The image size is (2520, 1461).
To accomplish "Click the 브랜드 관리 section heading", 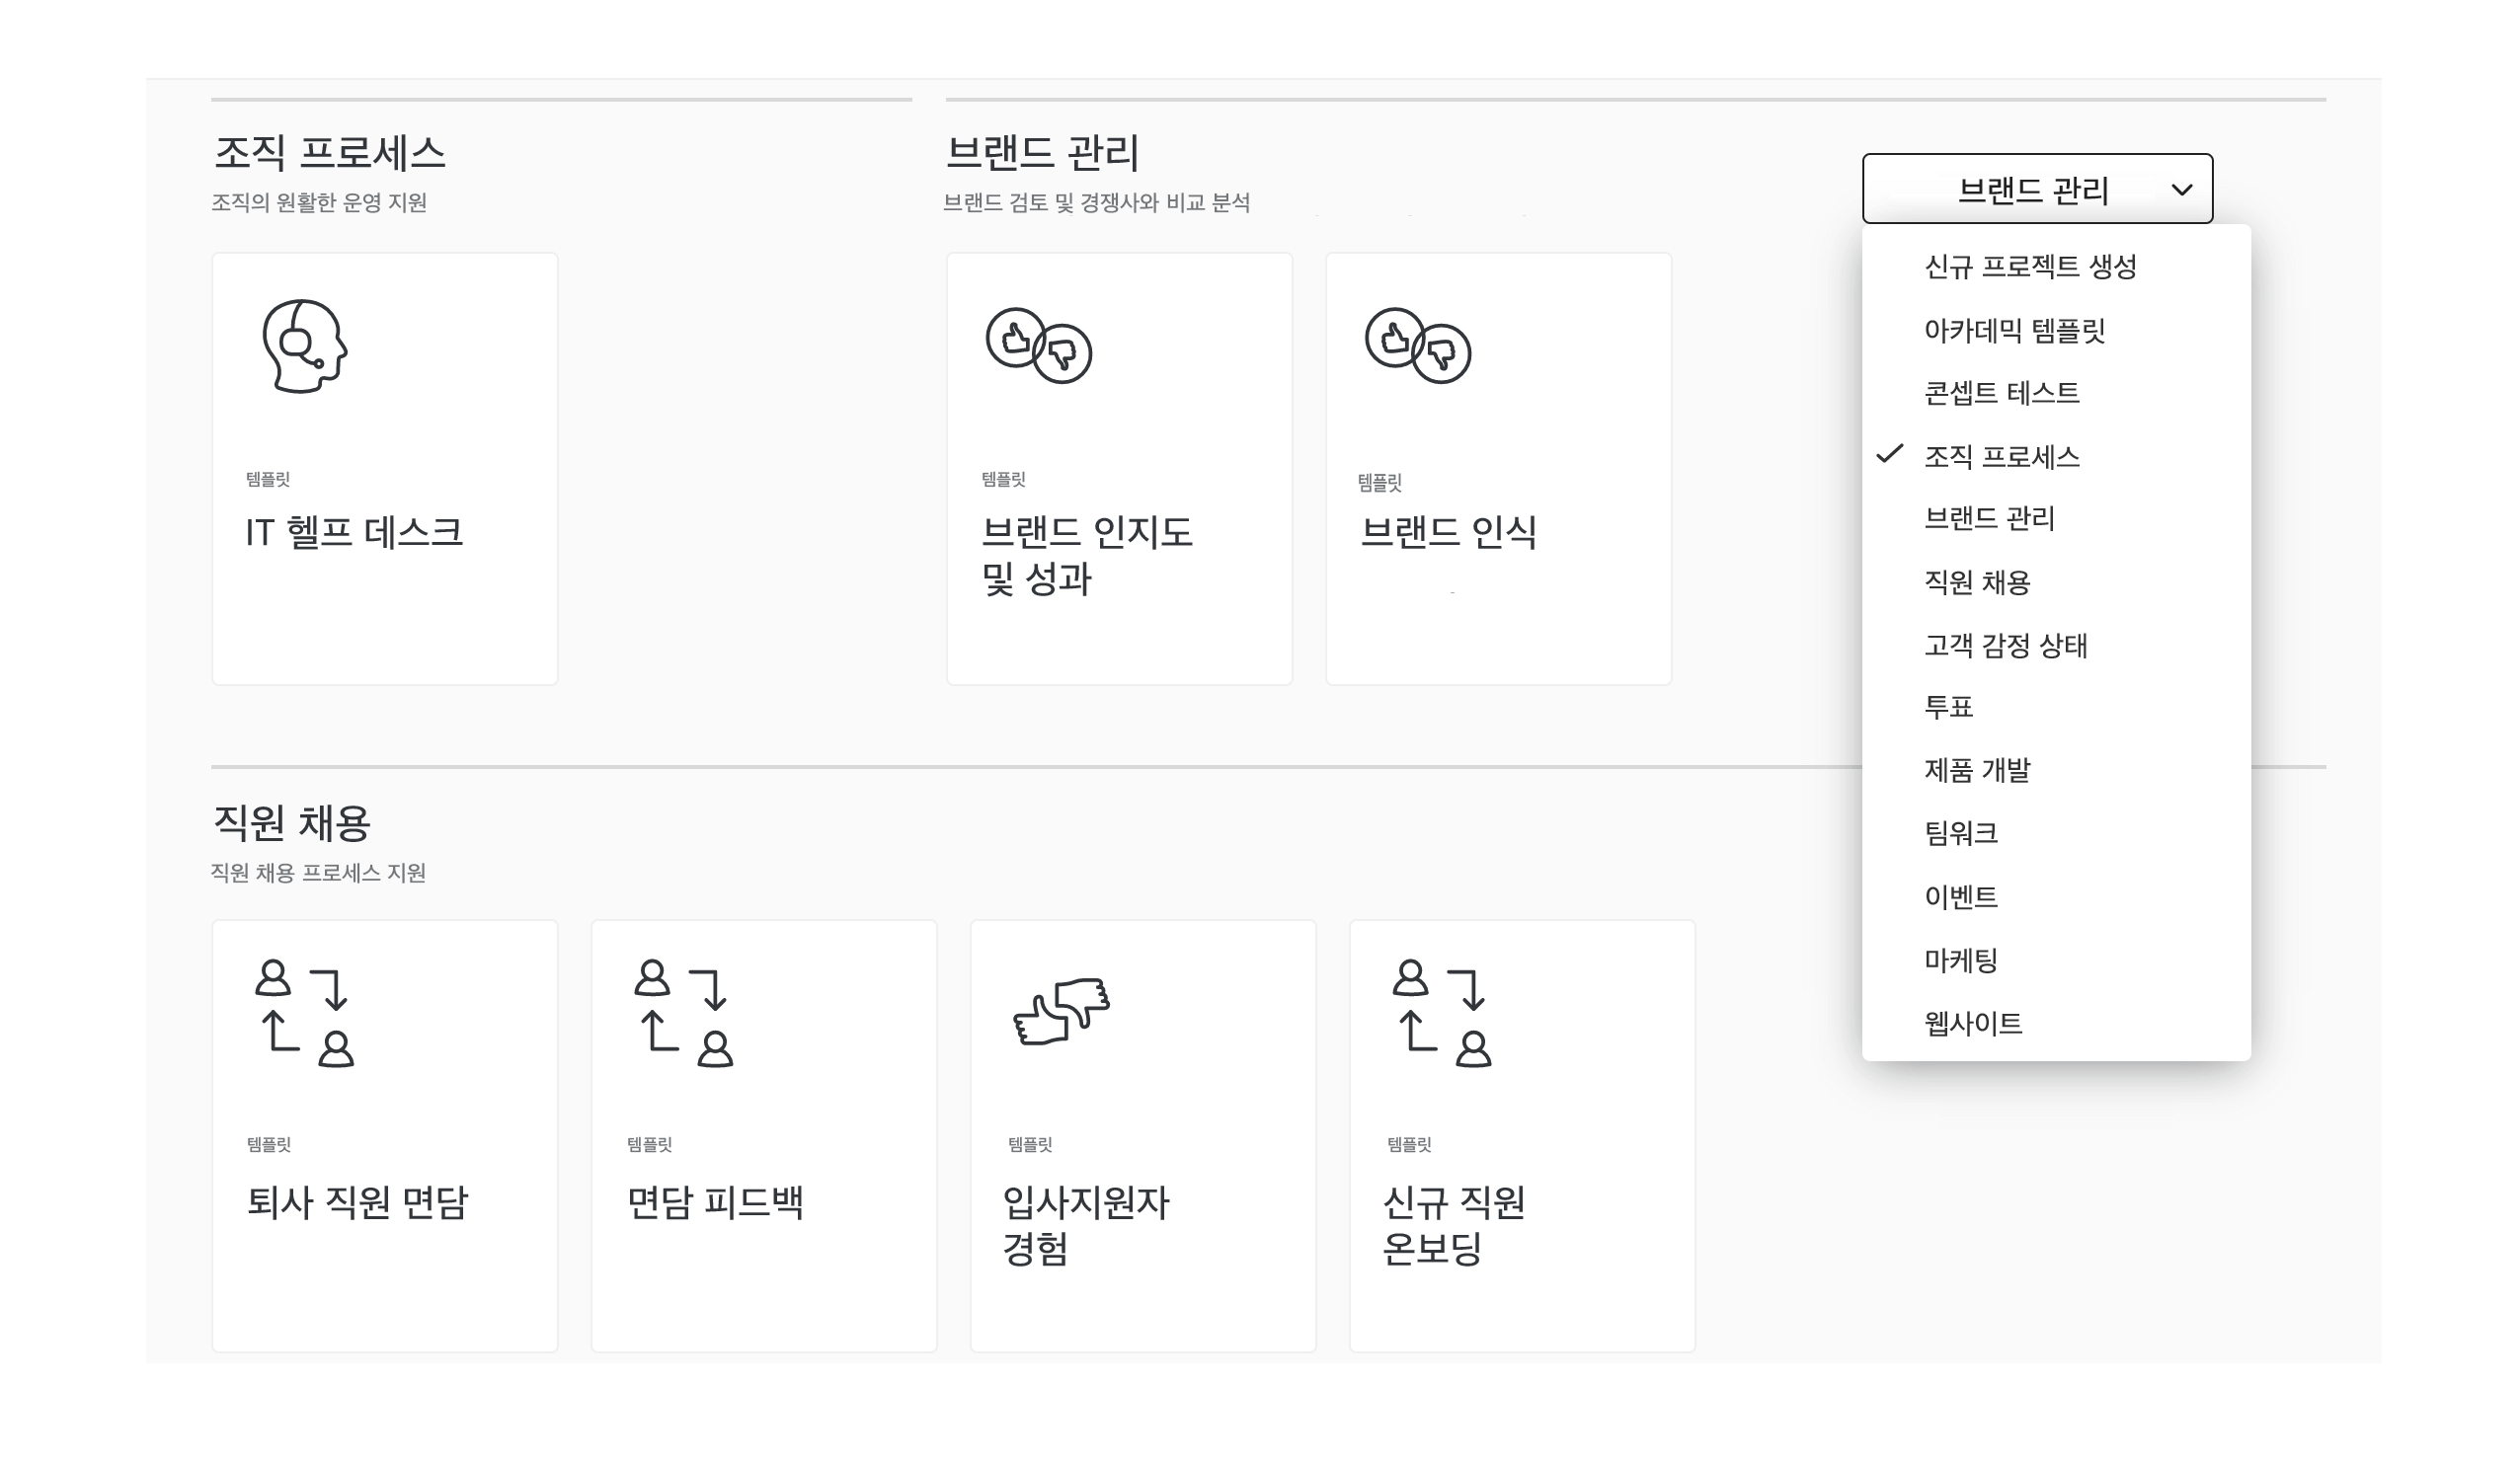I will click(1042, 153).
